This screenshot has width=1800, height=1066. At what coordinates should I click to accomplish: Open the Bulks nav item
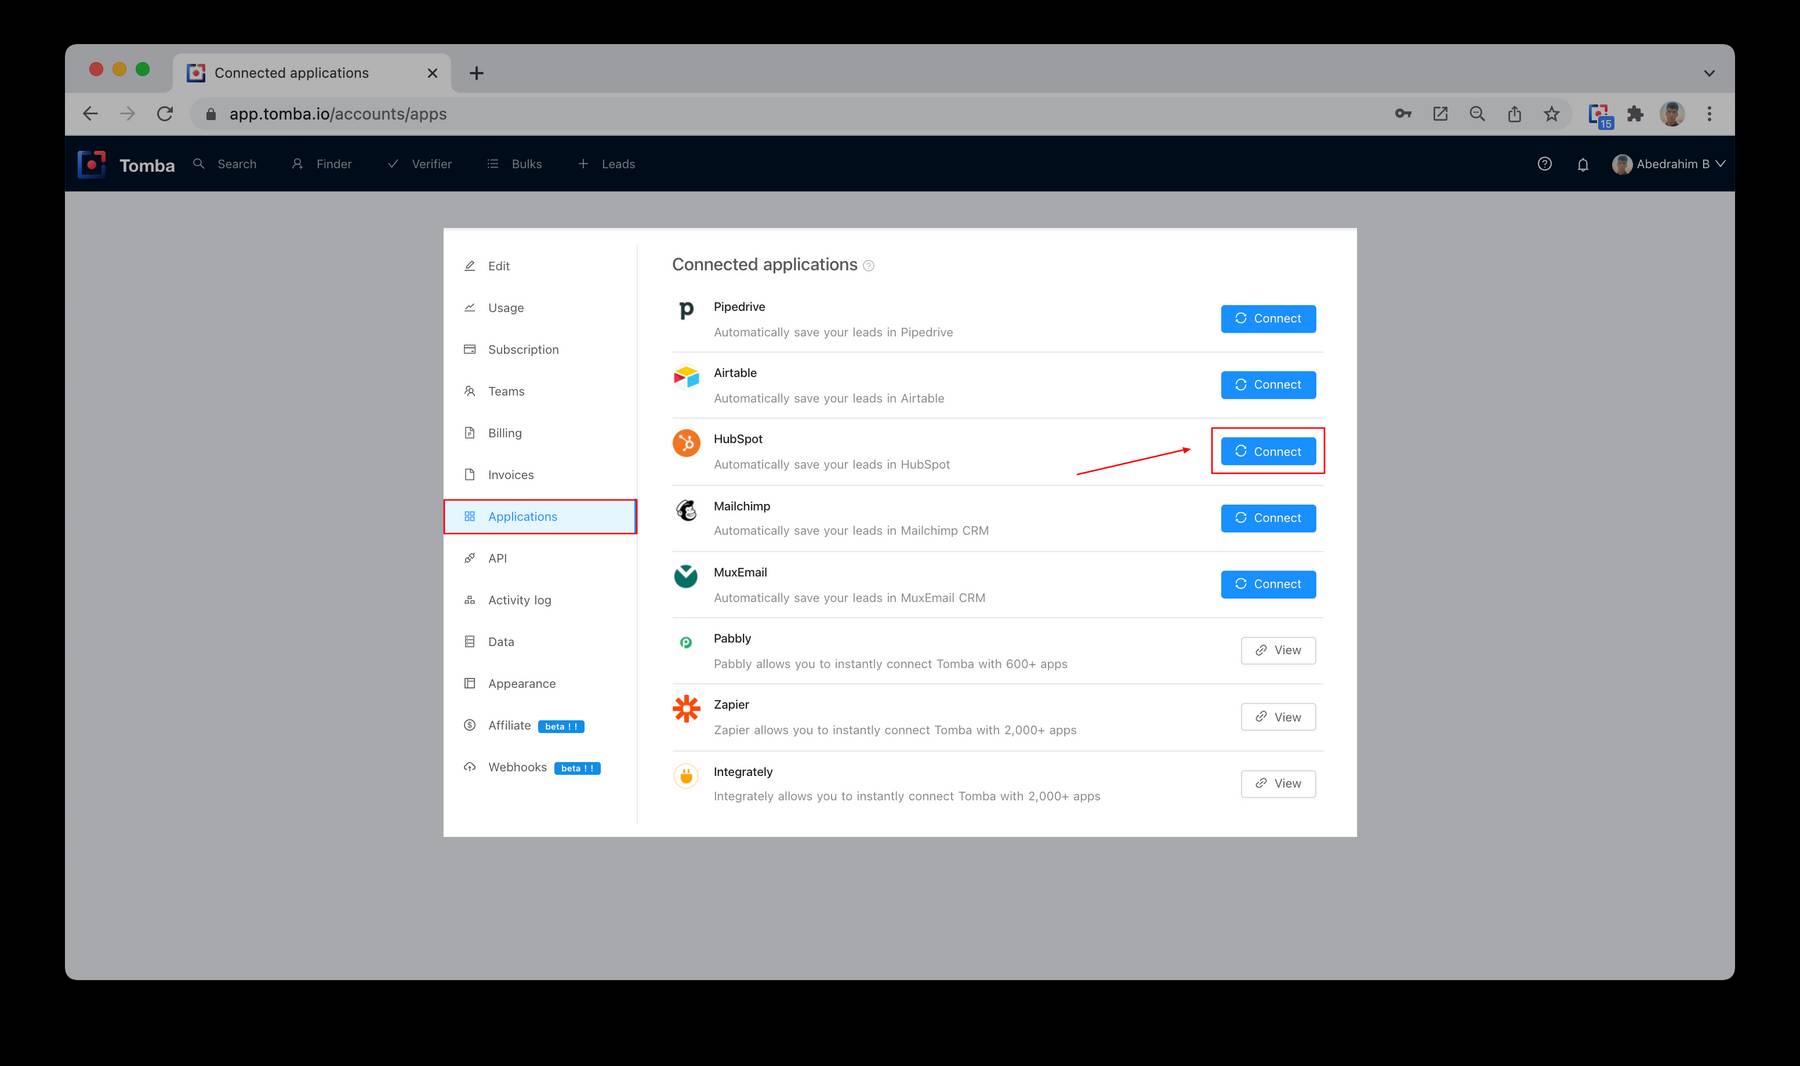[x=514, y=164]
